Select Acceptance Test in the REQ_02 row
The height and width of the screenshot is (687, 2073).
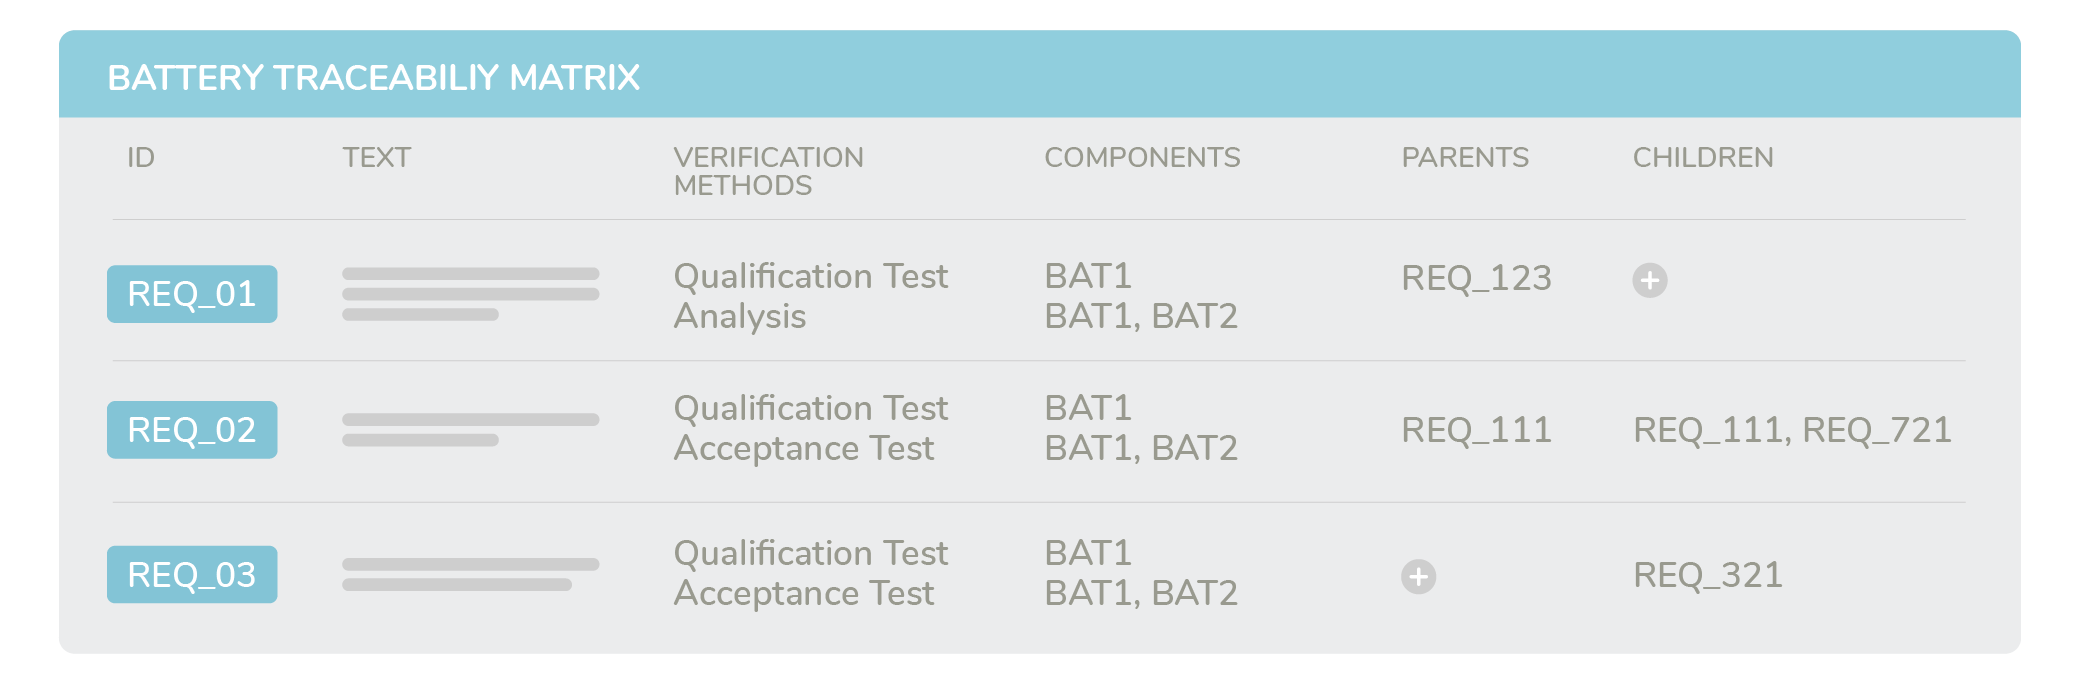coord(804,449)
